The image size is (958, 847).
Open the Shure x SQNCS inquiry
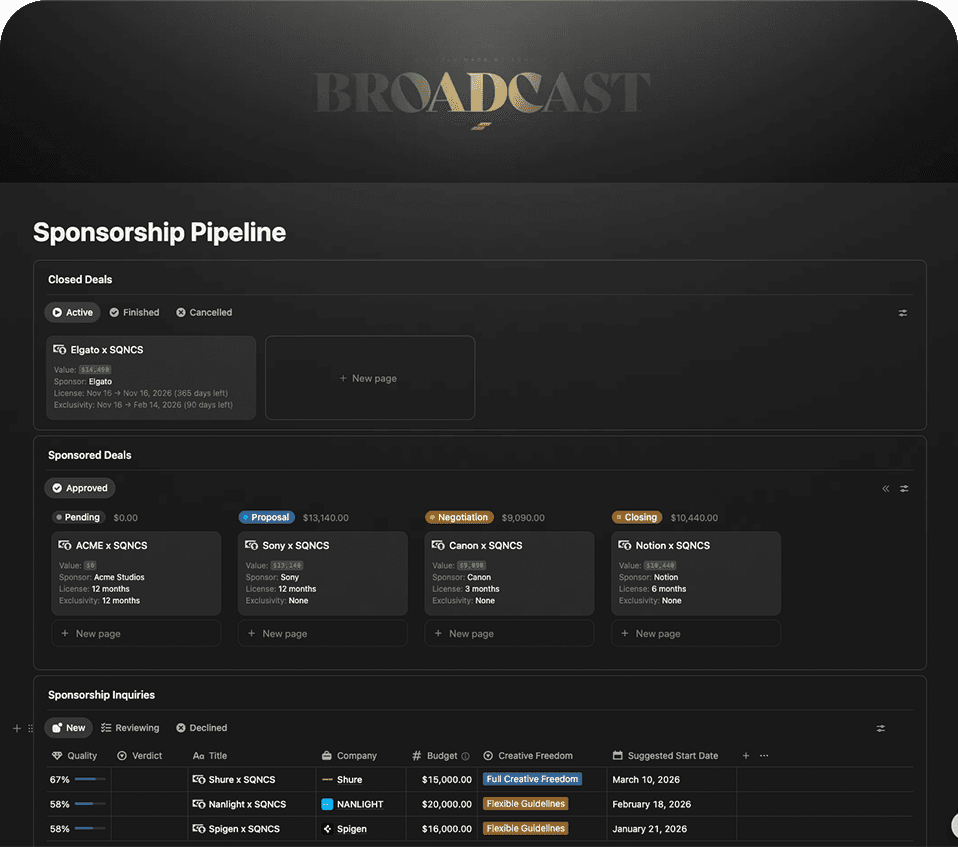[241, 780]
